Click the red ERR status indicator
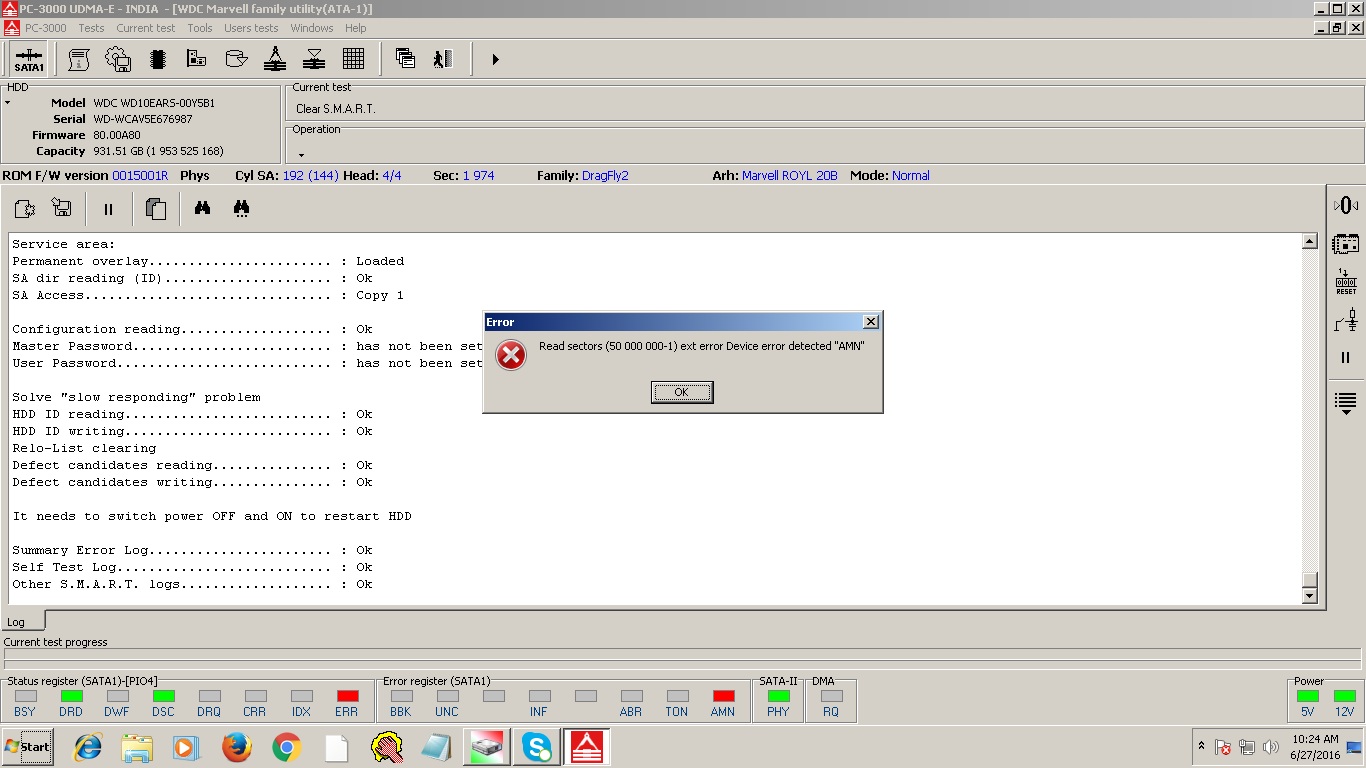1366x768 pixels. pos(347,696)
